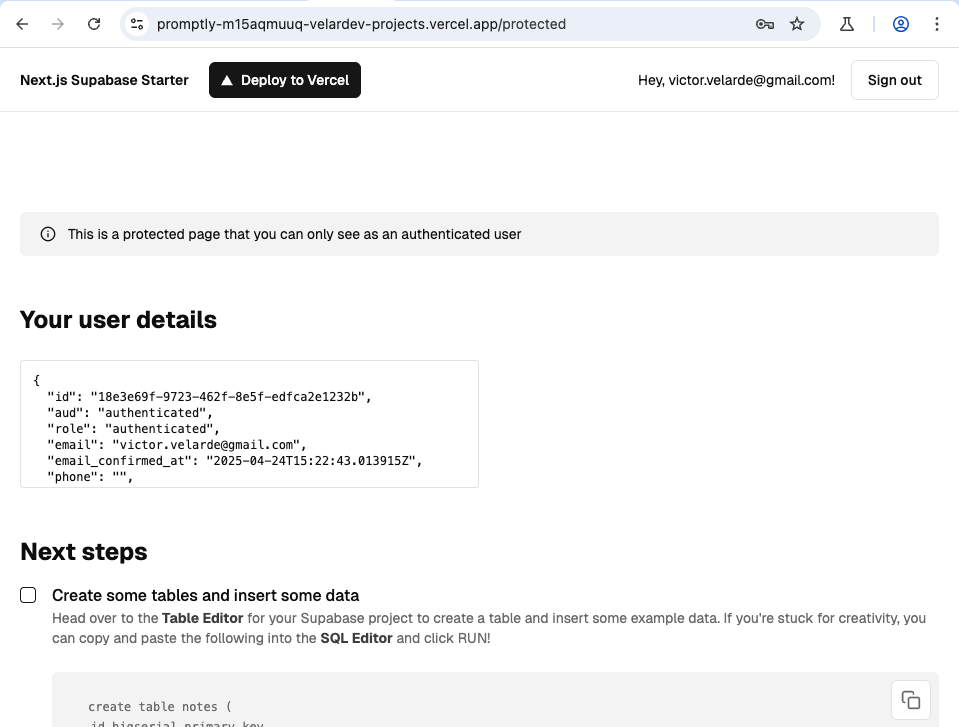Follow the SQL Editor link
959x727 pixels.
[357, 638]
